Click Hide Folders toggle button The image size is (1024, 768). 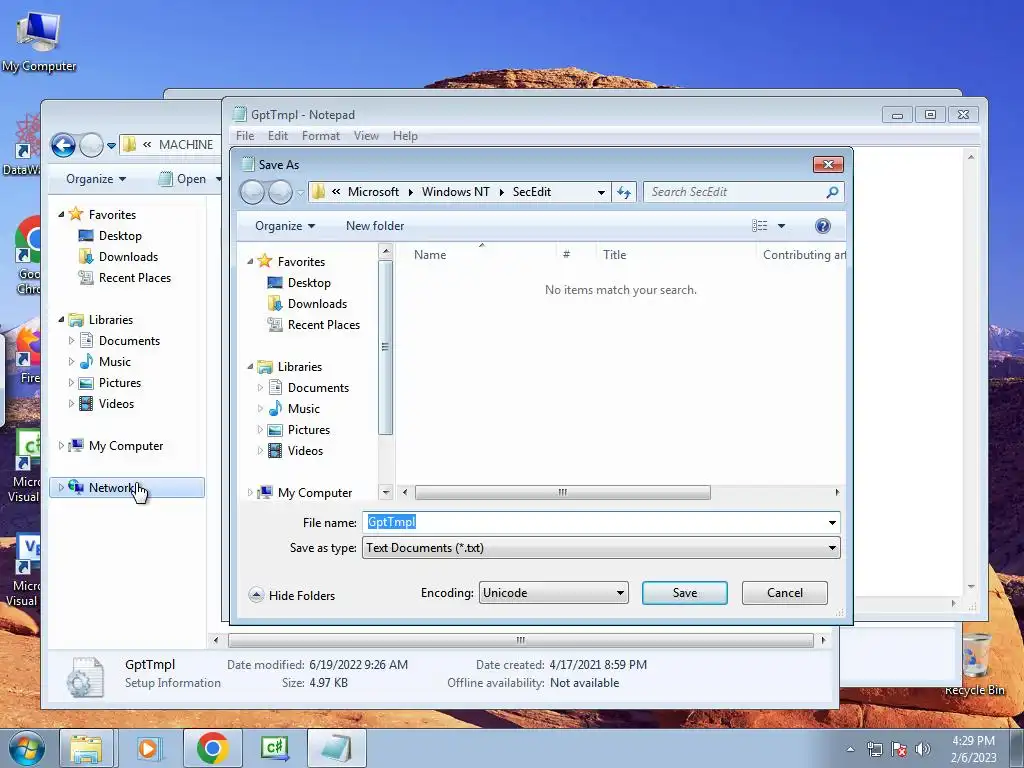(x=292, y=595)
